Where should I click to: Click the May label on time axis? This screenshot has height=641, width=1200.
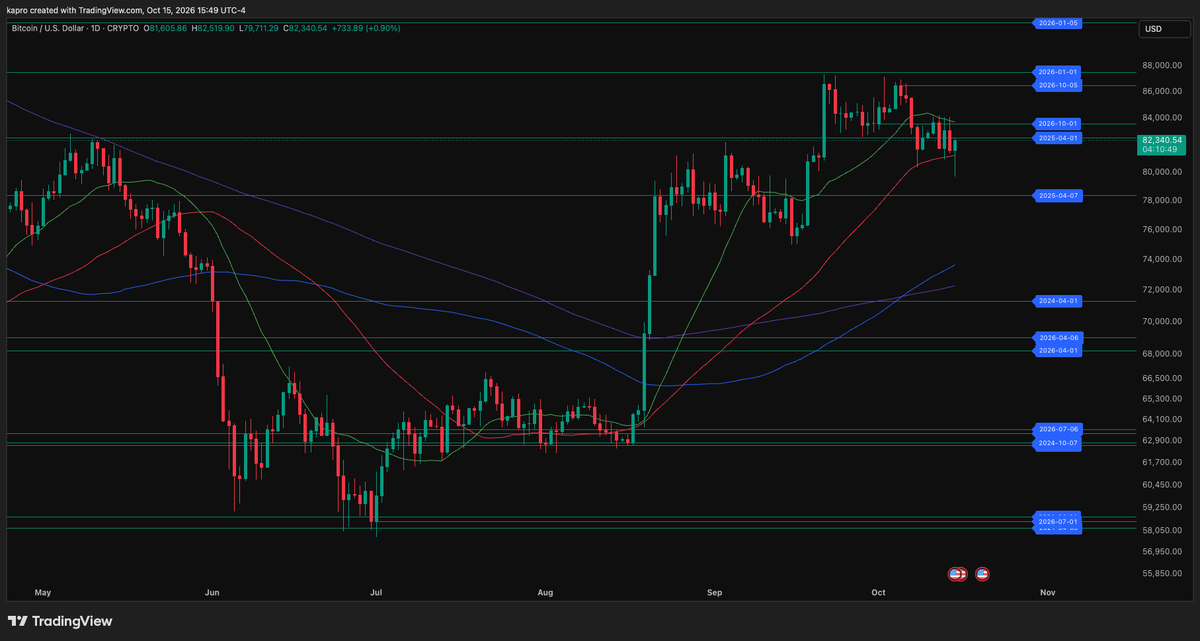click(42, 593)
